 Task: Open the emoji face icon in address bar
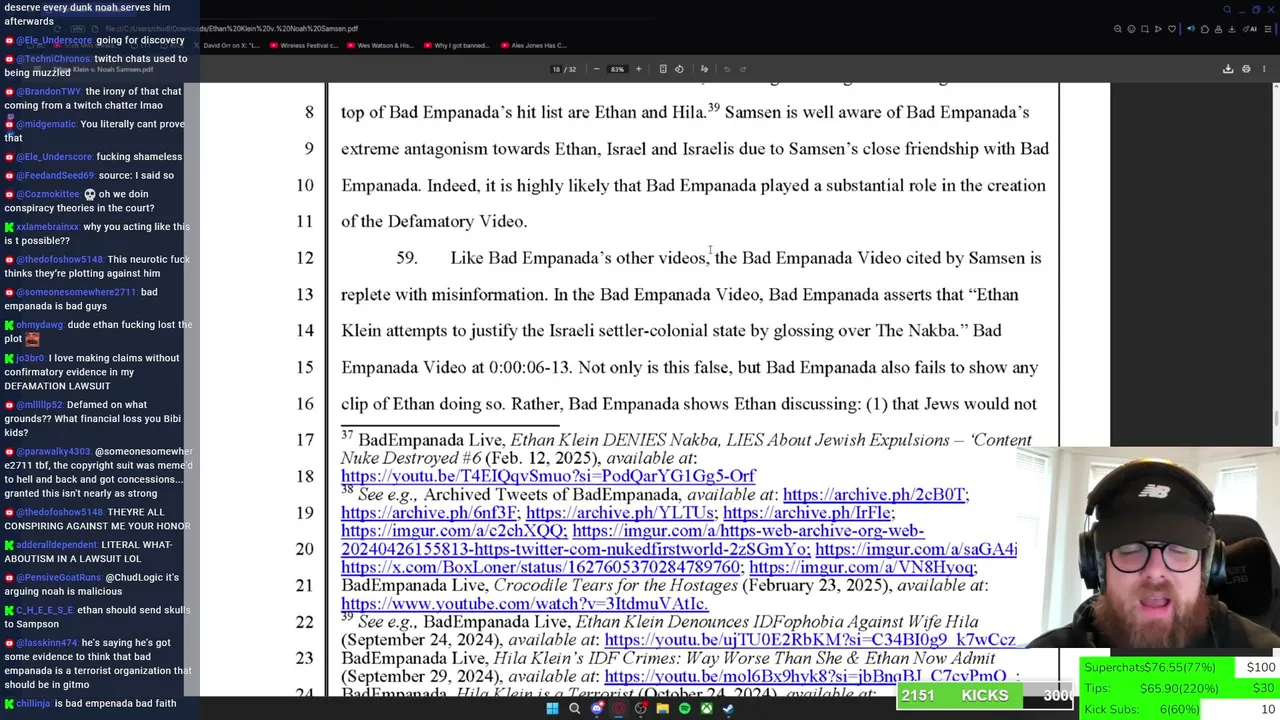pos(1131,29)
